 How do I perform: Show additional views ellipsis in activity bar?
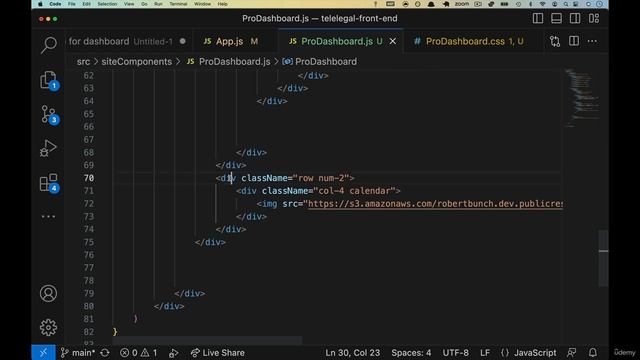pos(48,216)
